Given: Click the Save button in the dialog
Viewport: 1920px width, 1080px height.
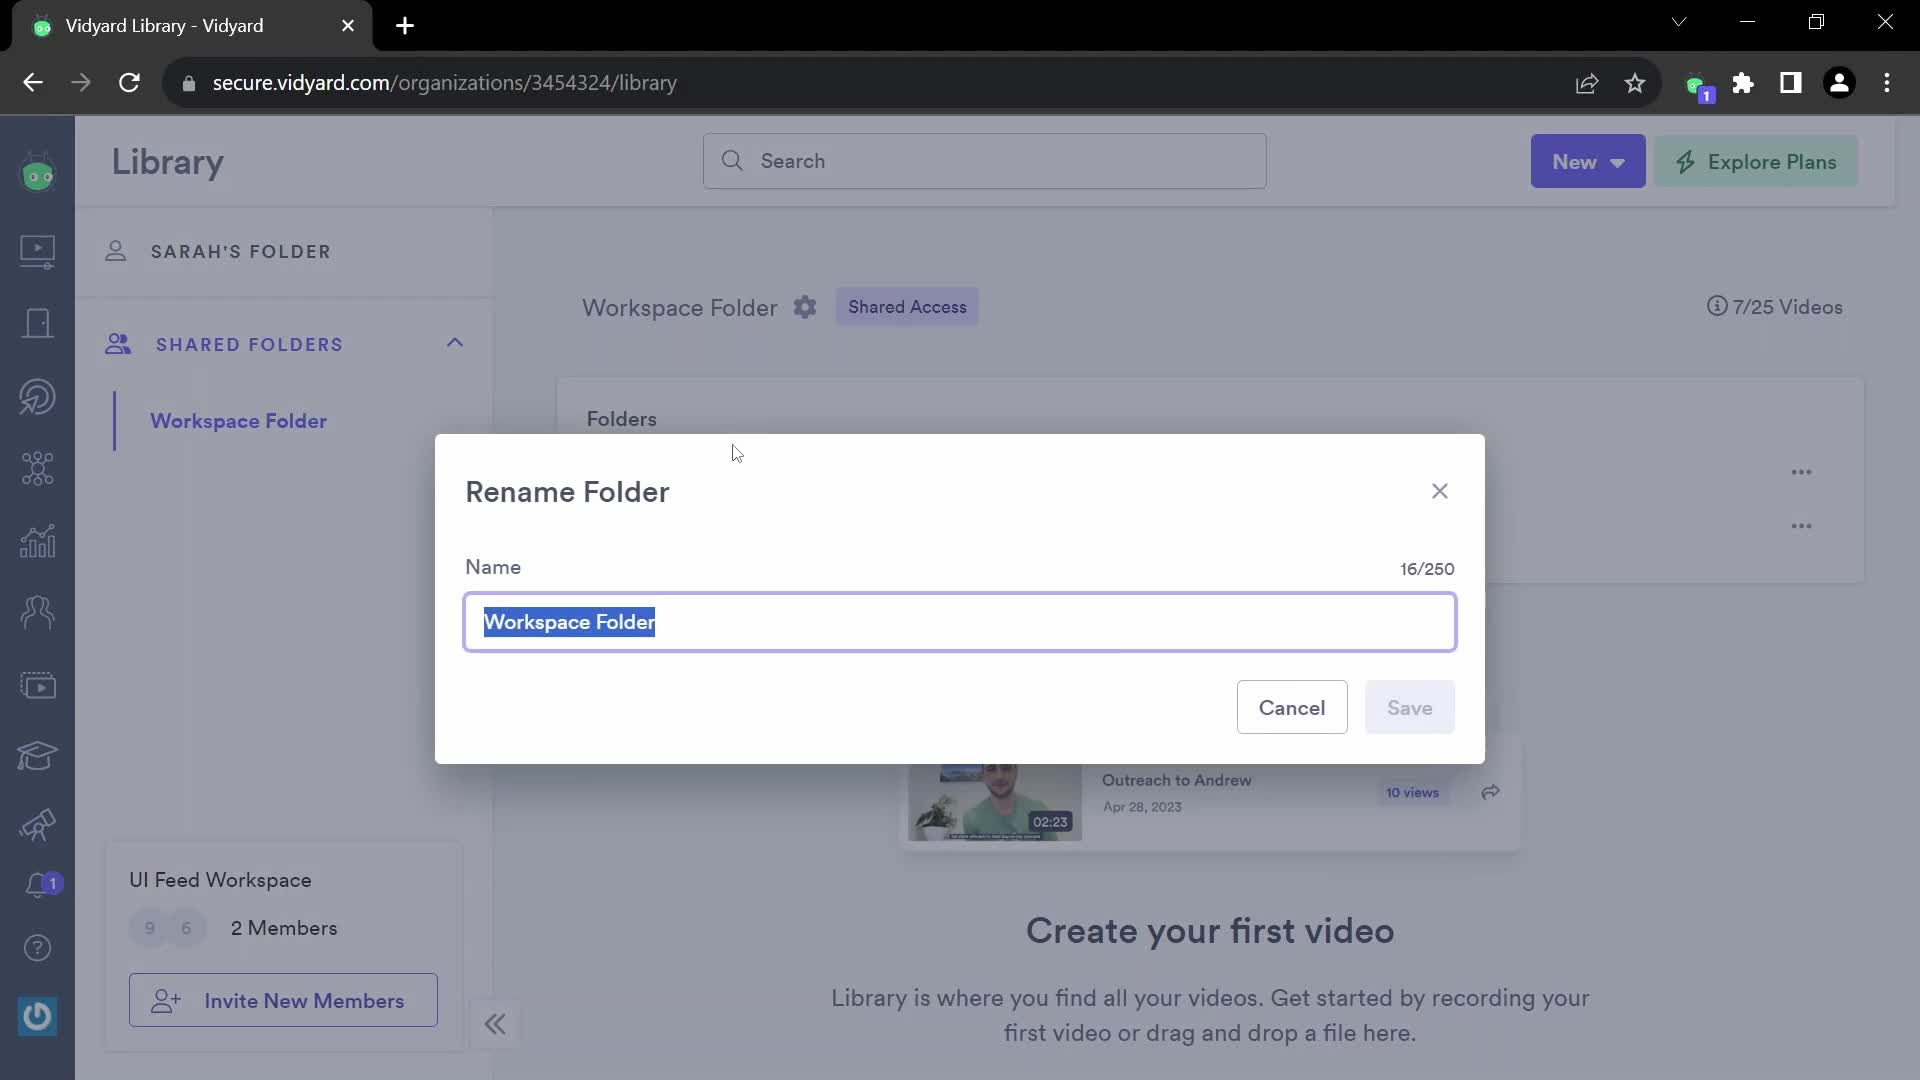Looking at the screenshot, I should pyautogui.click(x=1409, y=707).
